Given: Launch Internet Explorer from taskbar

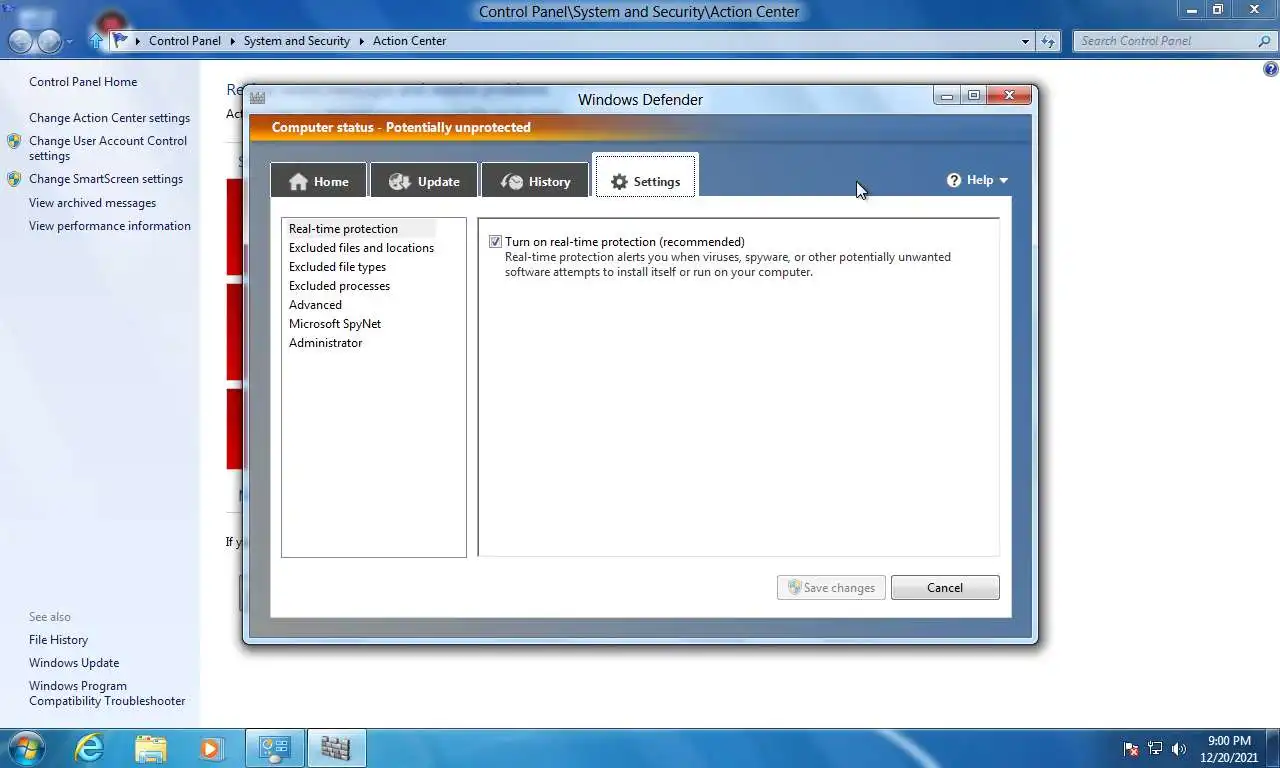Looking at the screenshot, I should coord(89,748).
